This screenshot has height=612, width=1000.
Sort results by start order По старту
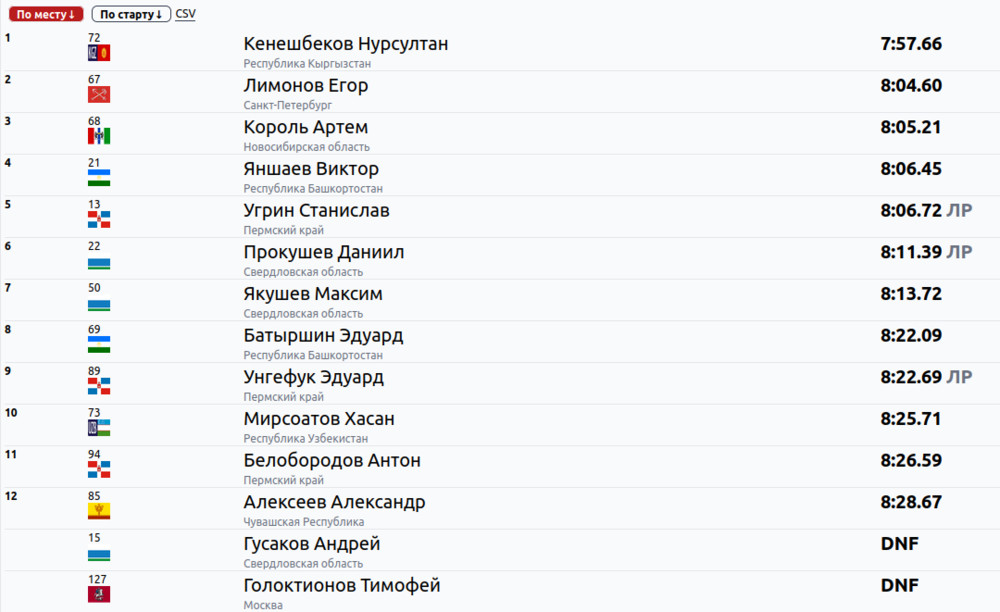(x=130, y=15)
